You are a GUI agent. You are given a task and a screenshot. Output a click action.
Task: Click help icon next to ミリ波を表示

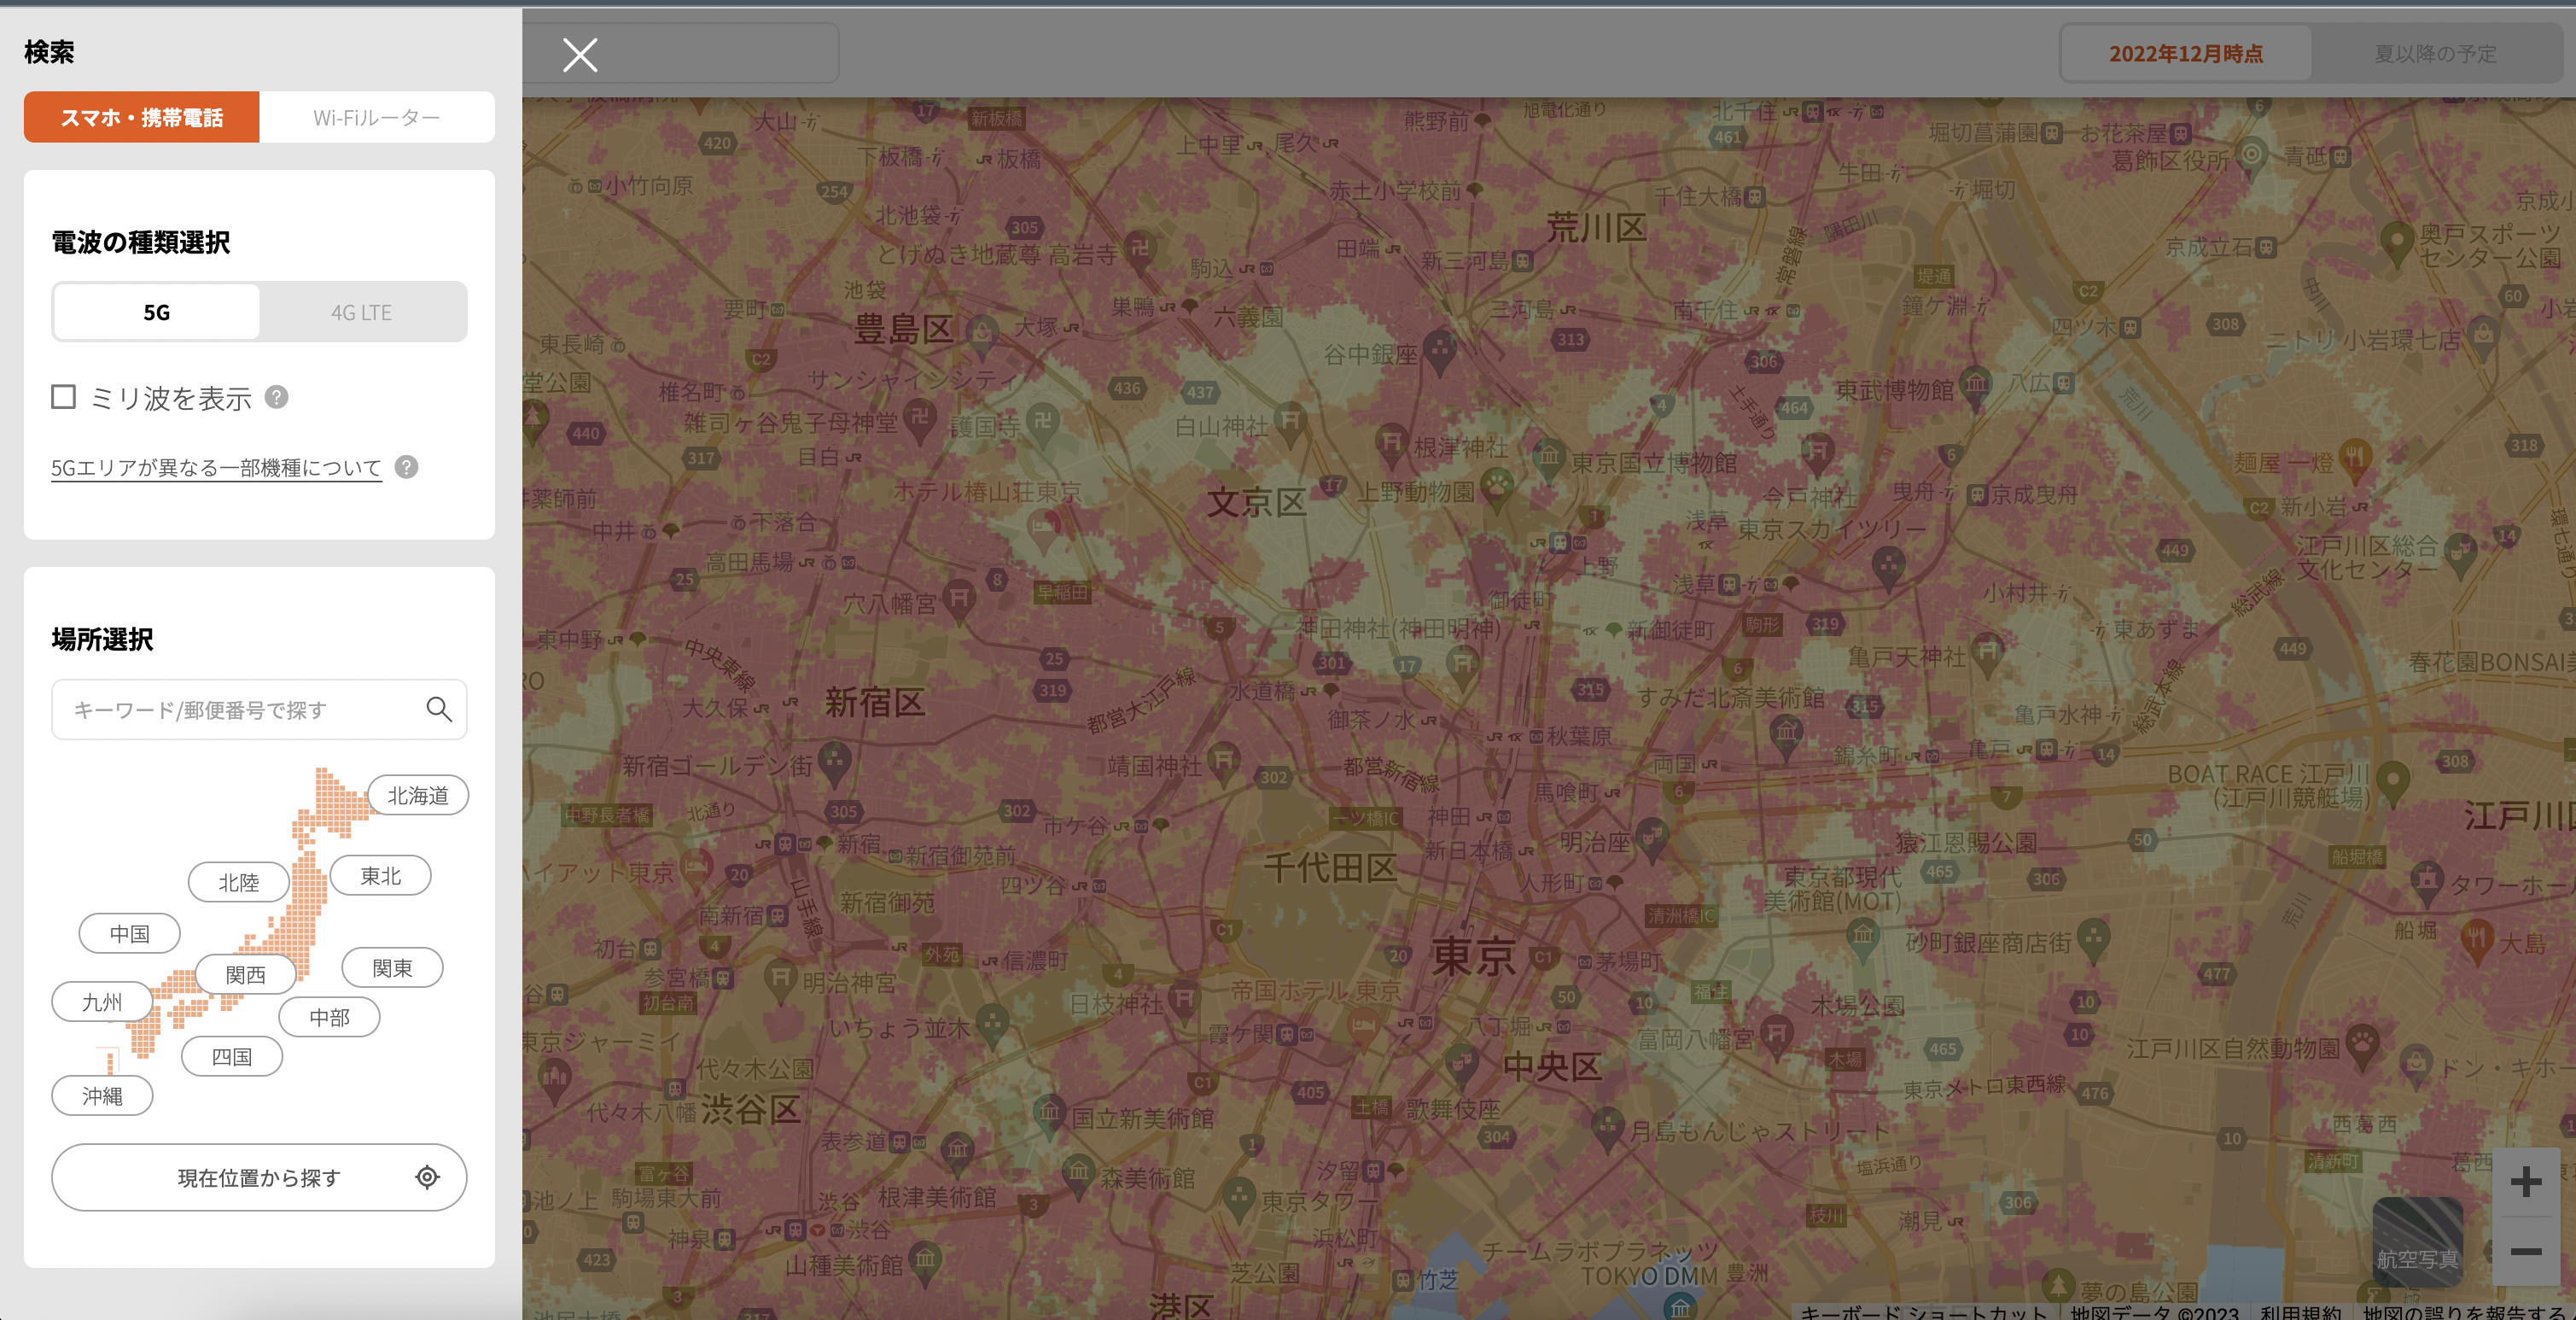pos(276,397)
